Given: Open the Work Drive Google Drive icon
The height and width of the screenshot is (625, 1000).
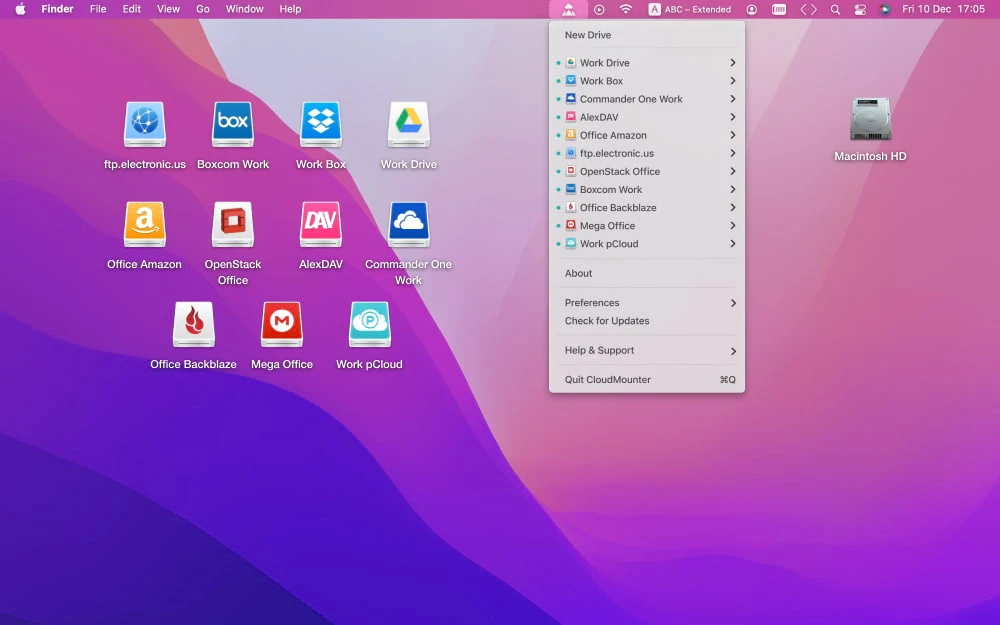Looking at the screenshot, I should (x=409, y=125).
